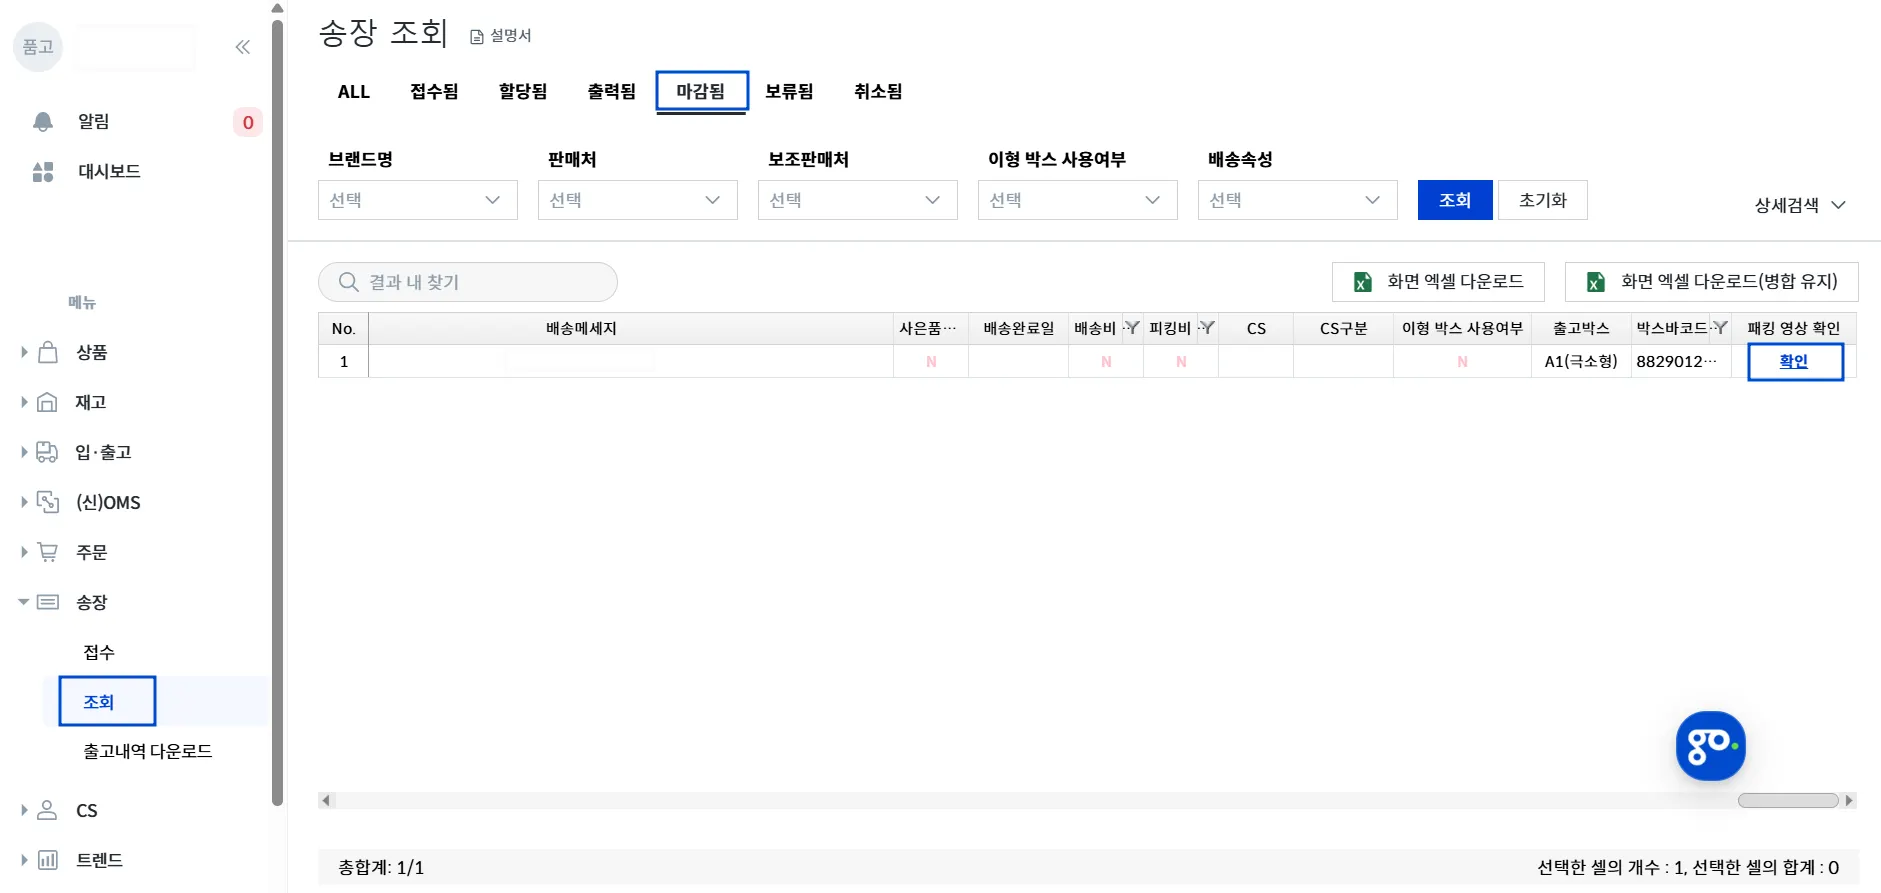This screenshot has height=893, width=1881.
Task: Open the 판매처 dropdown
Action: click(x=638, y=200)
